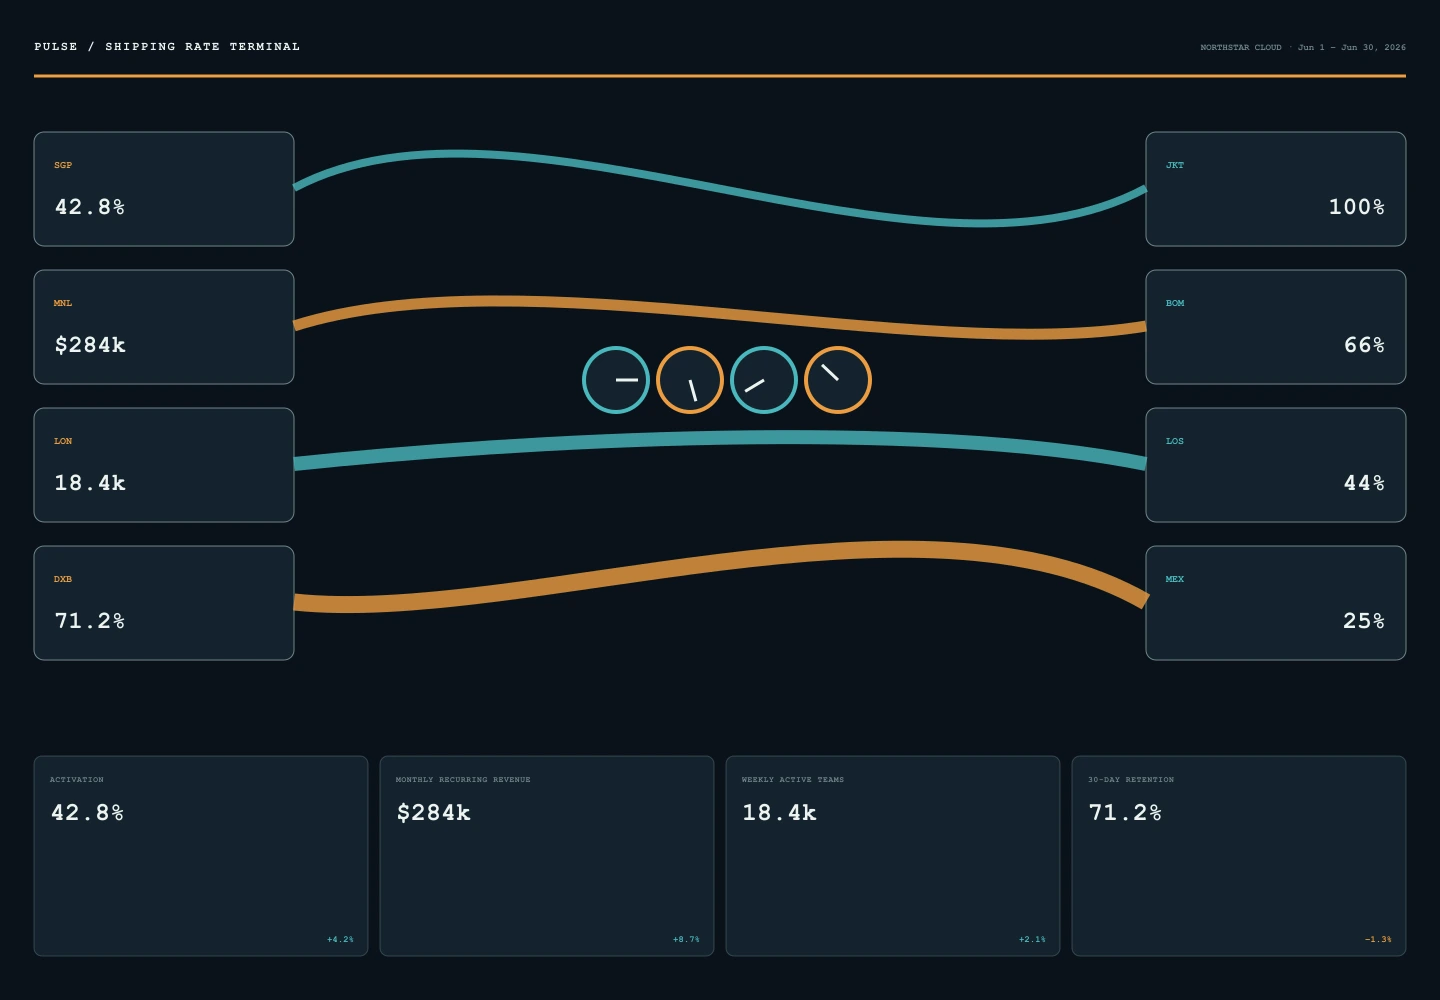
Task: Click the PULSE / SHIPPING RATE TERMINAL title
Action: pos(167,46)
